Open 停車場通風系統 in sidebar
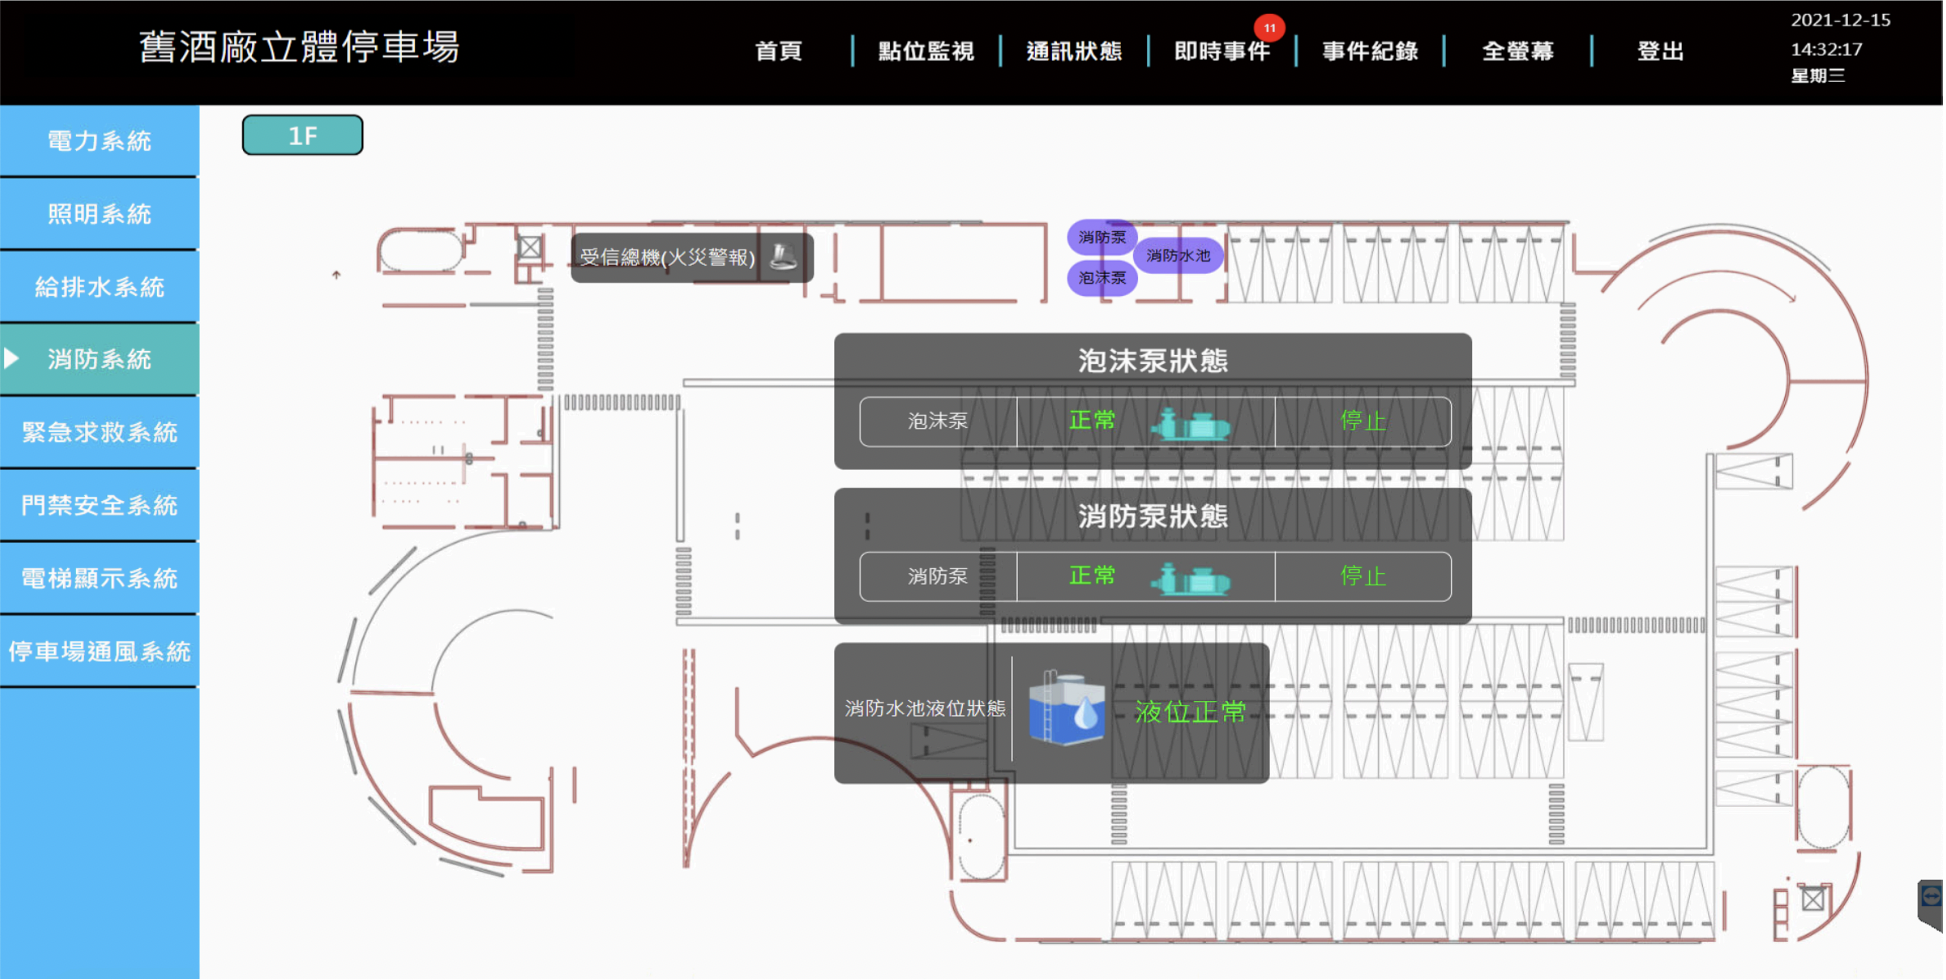 click(99, 651)
